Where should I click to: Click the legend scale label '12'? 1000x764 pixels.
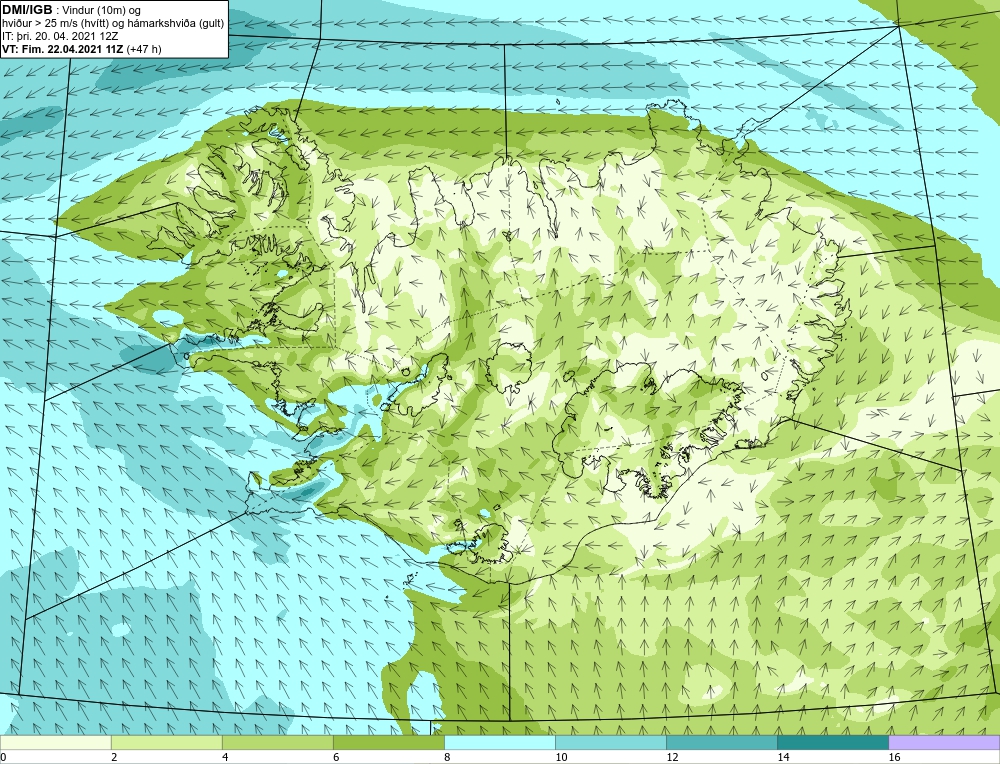click(x=672, y=757)
